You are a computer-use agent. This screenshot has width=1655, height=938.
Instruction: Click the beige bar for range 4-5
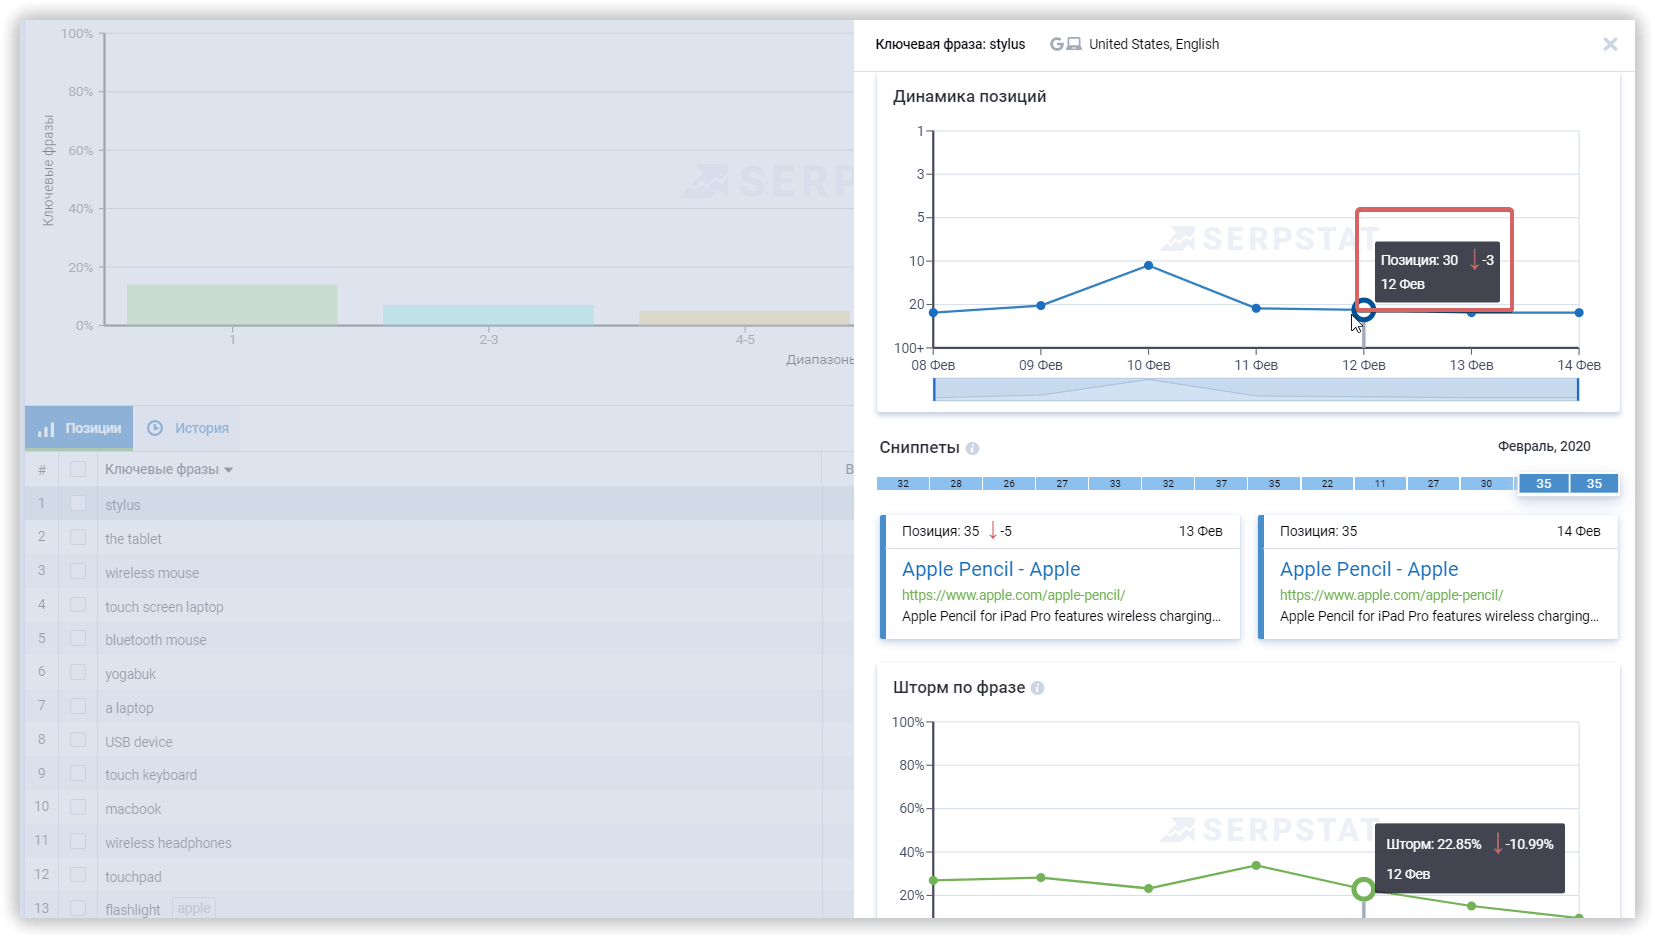click(x=745, y=318)
